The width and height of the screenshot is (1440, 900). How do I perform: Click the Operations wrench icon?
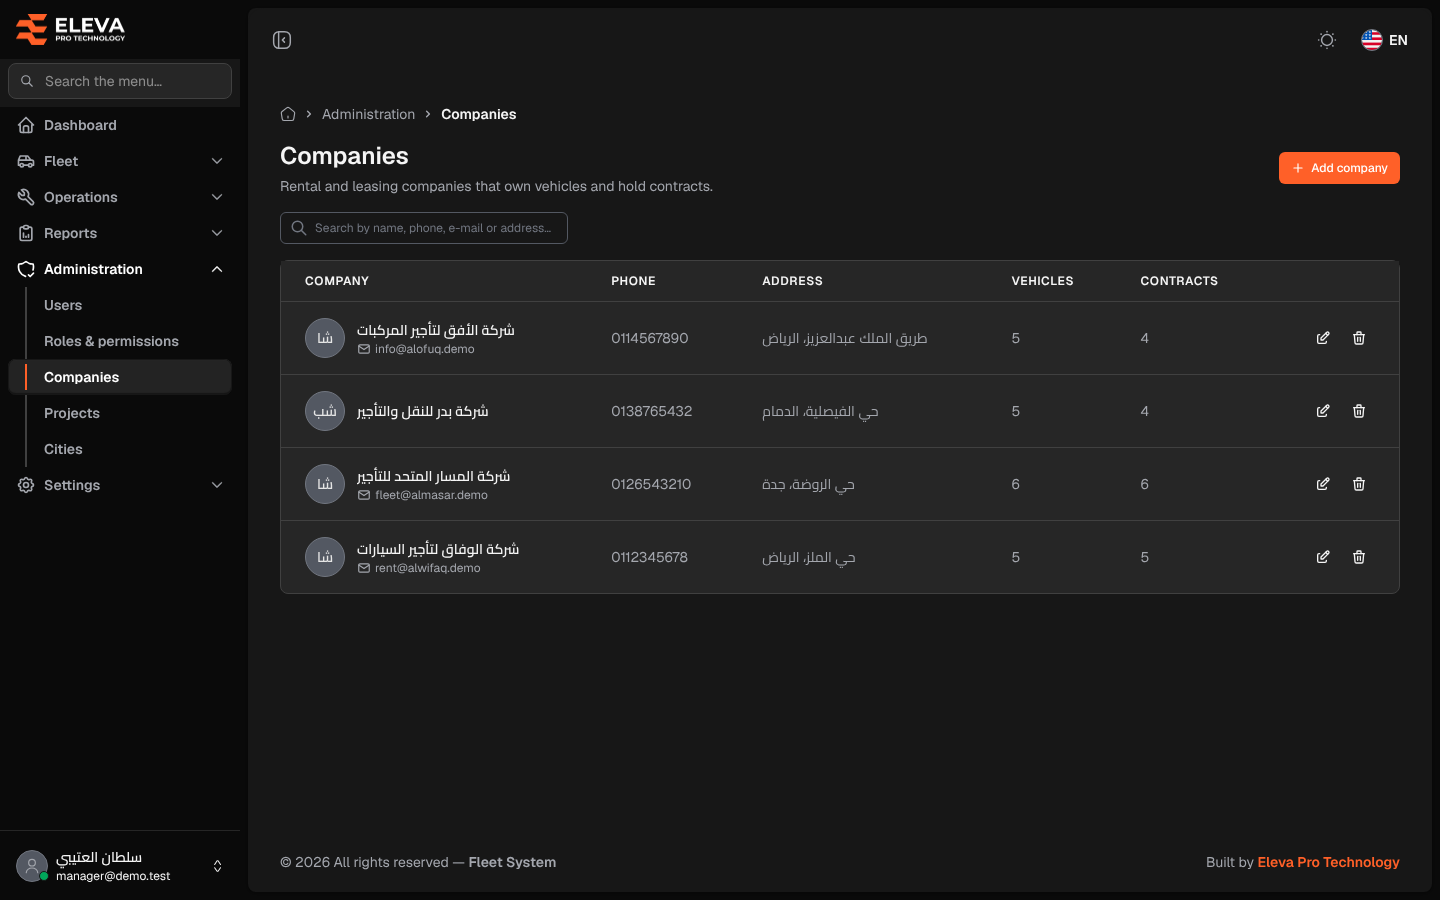click(x=26, y=197)
